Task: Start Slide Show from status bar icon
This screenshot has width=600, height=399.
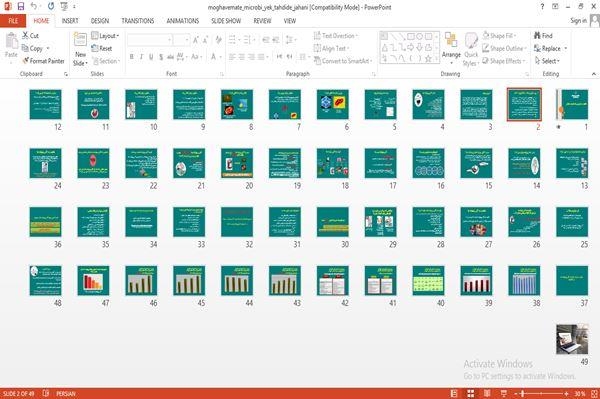Action: click(504, 393)
